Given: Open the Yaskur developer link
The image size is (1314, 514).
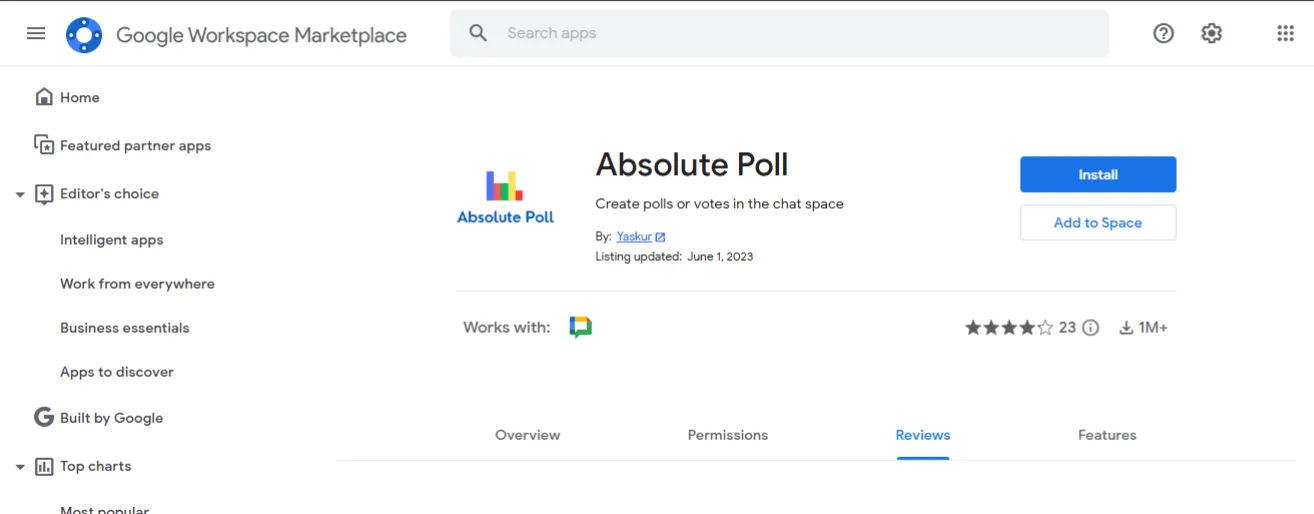Looking at the screenshot, I should 634,237.
